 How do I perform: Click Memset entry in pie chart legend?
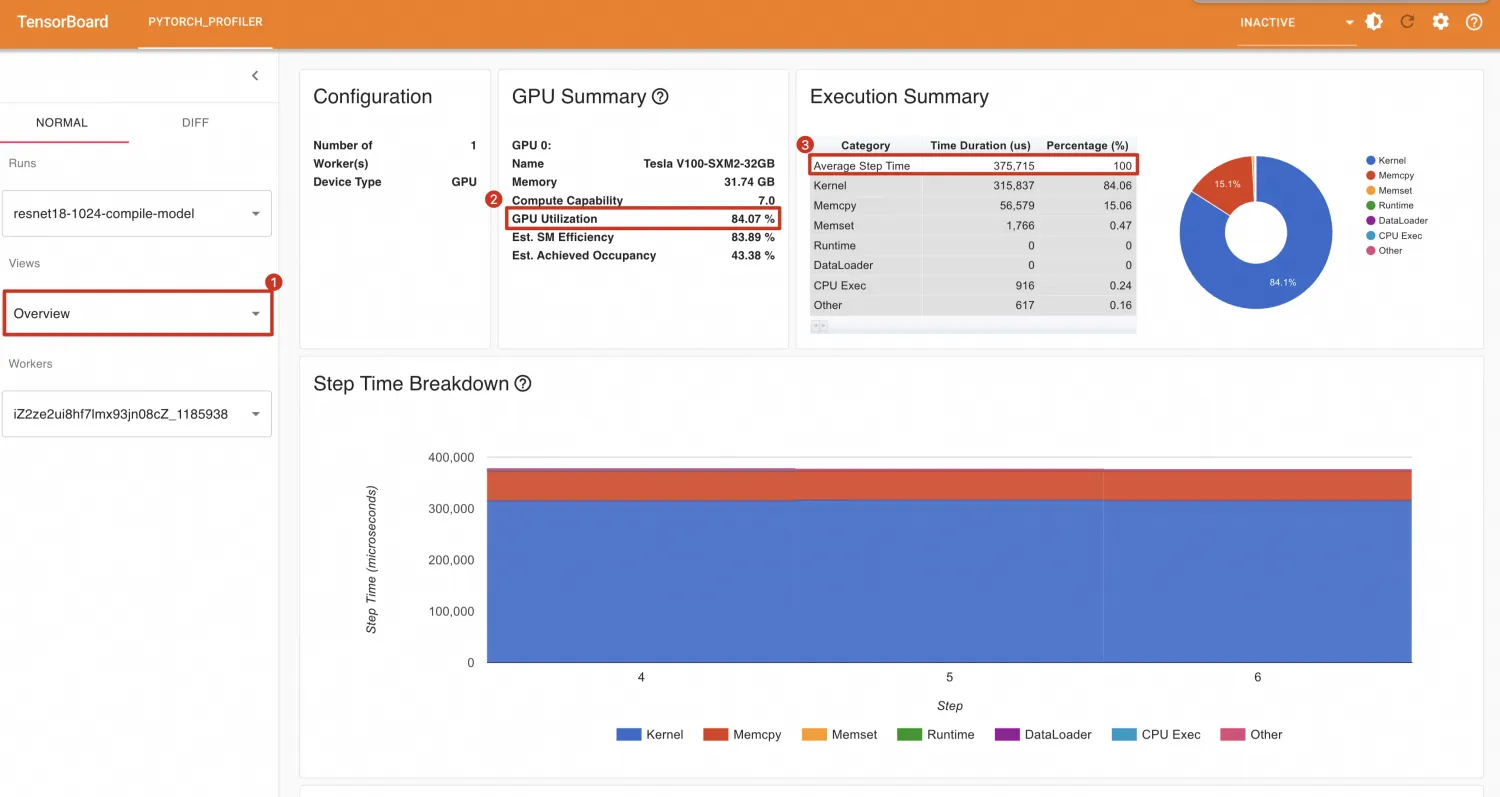[x=1389, y=190]
